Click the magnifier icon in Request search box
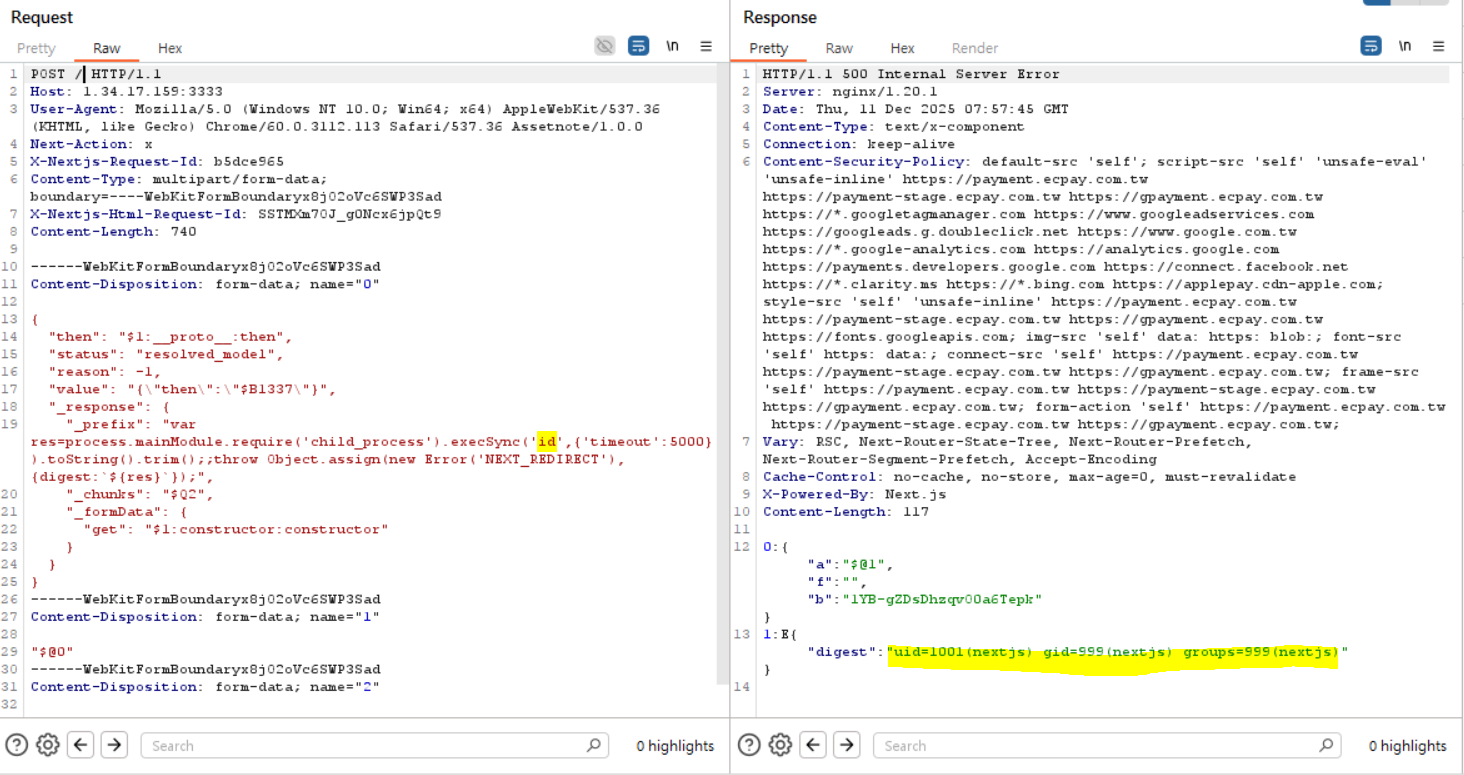 [x=594, y=745]
